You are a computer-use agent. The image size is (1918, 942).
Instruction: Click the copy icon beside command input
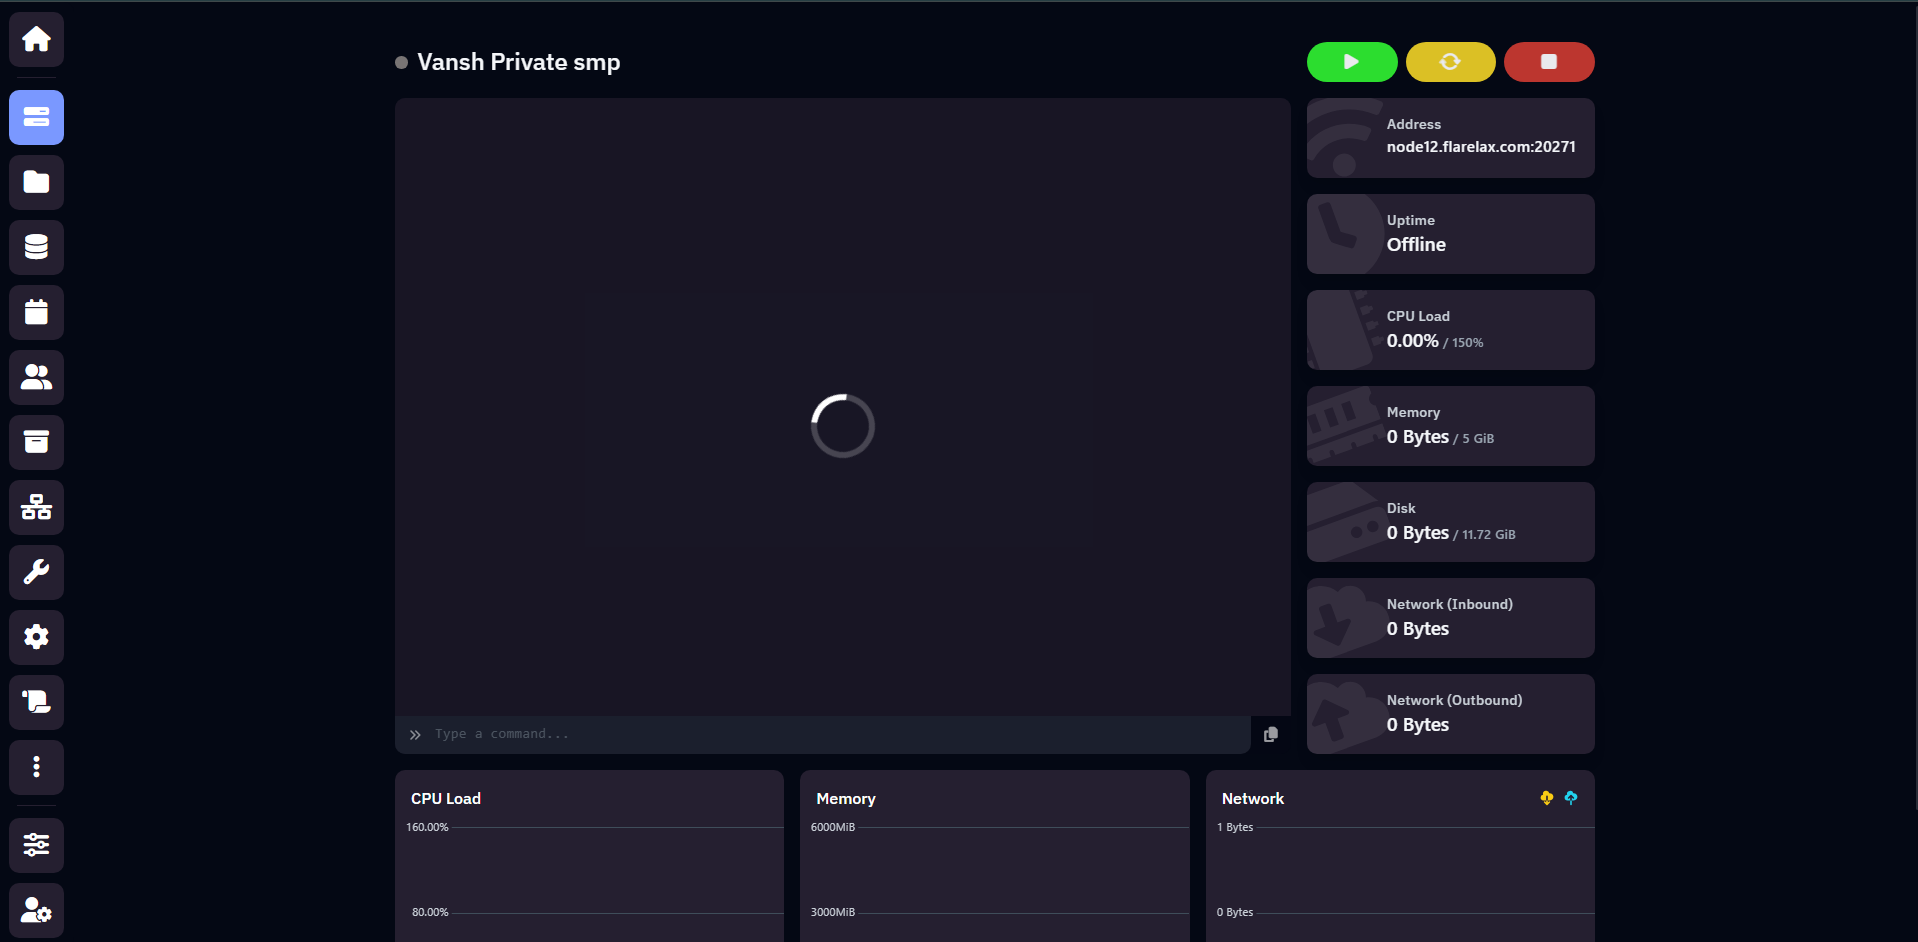[x=1271, y=734]
